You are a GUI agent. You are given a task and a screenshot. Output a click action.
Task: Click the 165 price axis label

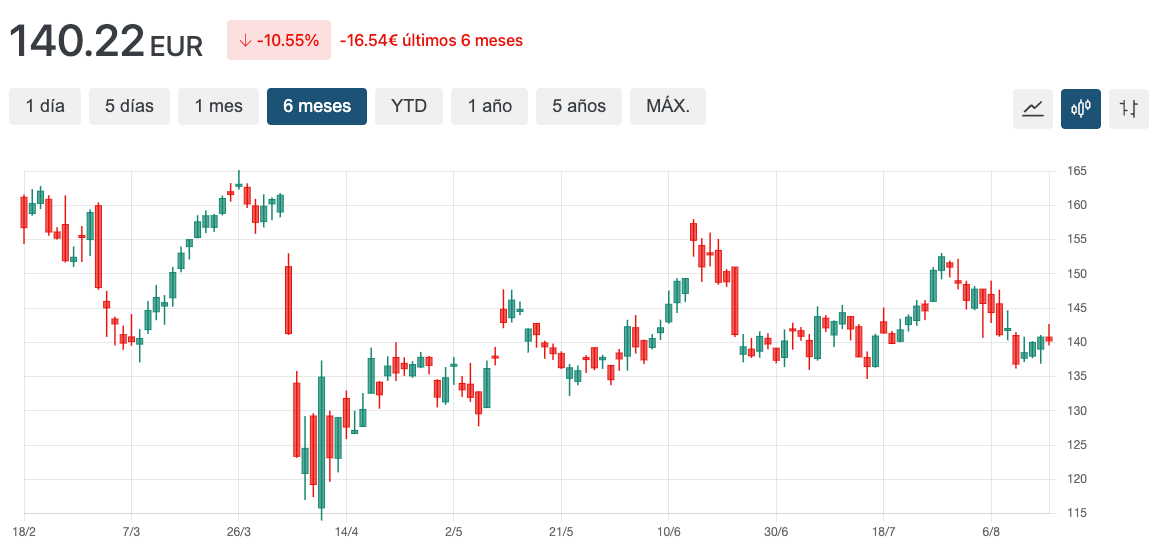pos(1076,172)
